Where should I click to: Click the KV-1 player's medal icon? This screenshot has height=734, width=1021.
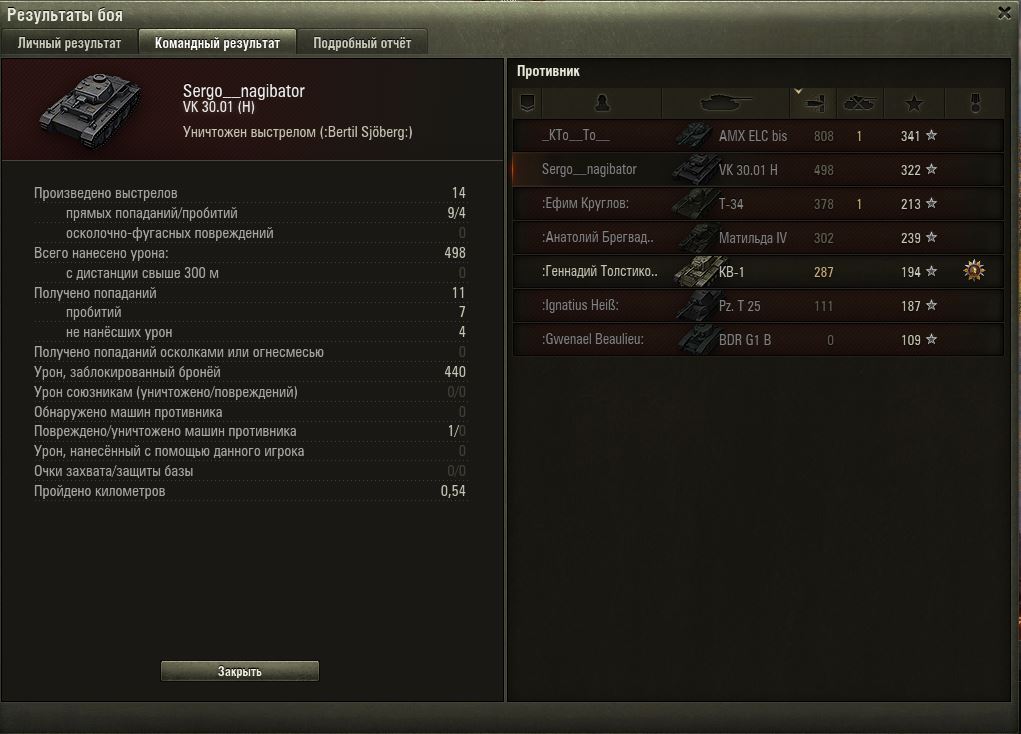[x=974, y=270]
